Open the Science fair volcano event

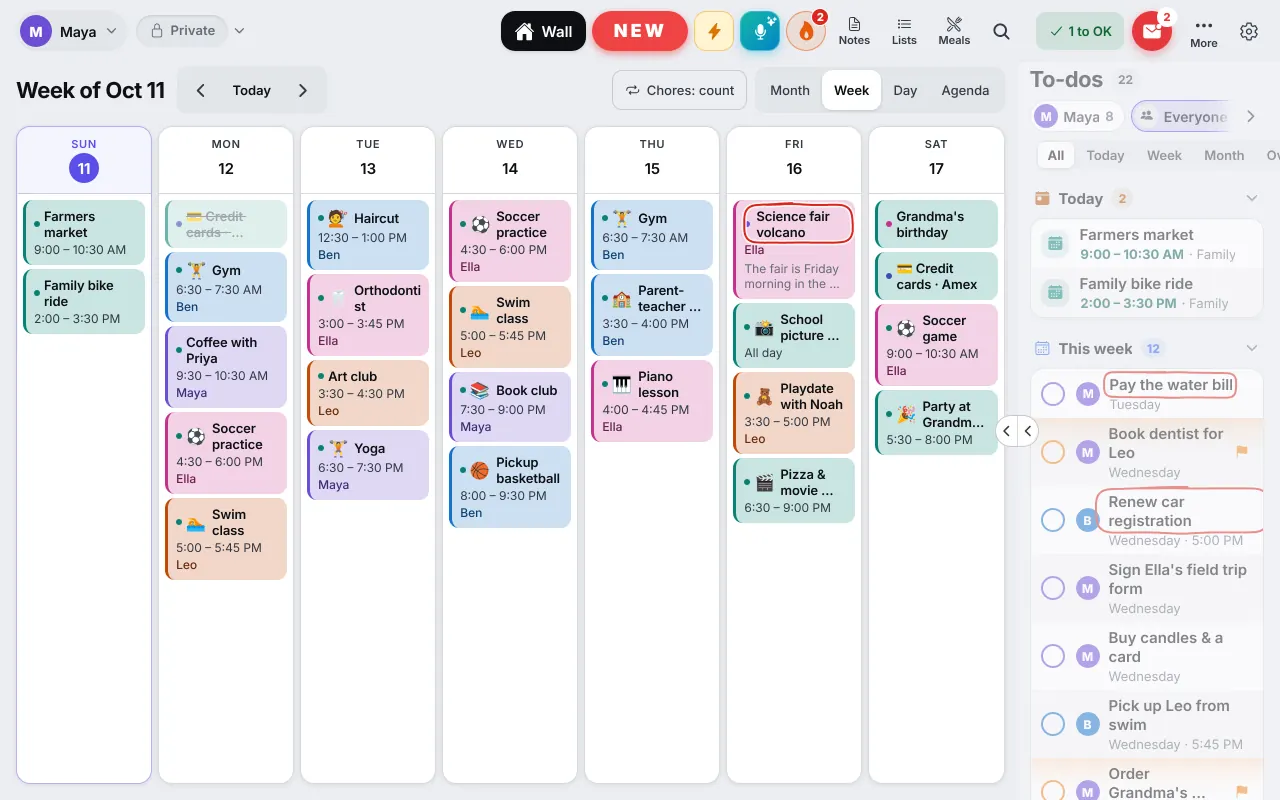[x=794, y=250]
